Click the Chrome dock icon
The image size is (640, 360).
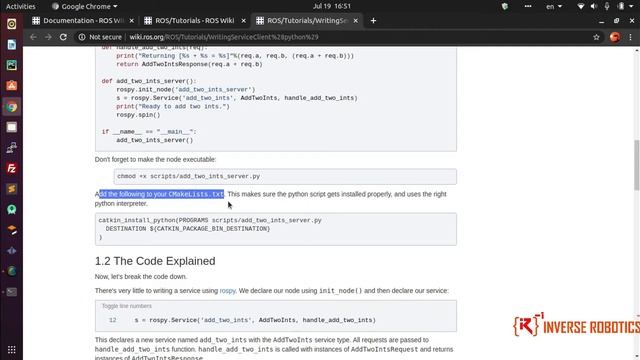pos(11,107)
